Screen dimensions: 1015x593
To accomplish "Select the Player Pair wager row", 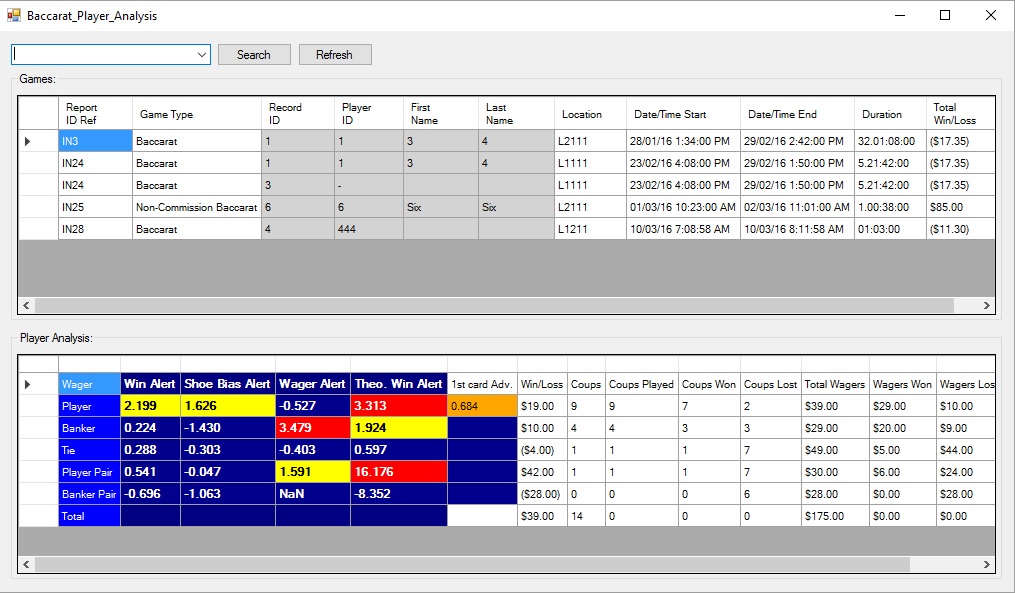I will pos(89,472).
